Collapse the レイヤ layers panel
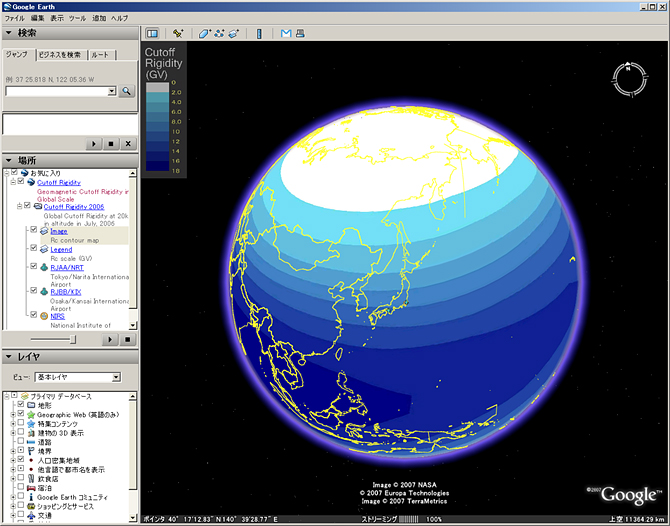The width and height of the screenshot is (670, 526). [x=9, y=356]
